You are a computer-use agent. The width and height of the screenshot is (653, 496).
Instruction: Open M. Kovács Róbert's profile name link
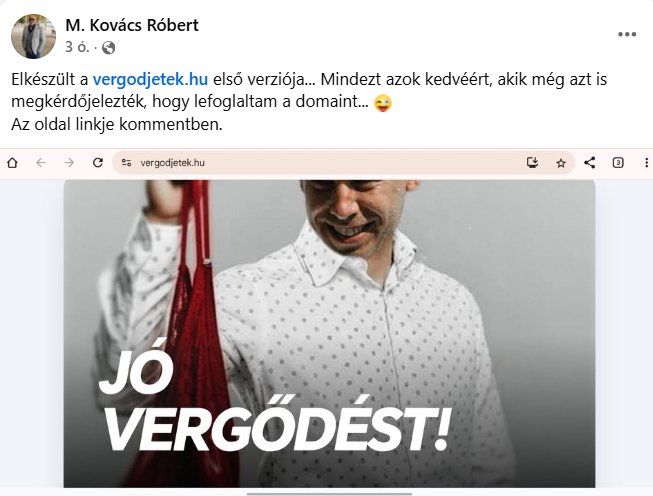(132, 25)
